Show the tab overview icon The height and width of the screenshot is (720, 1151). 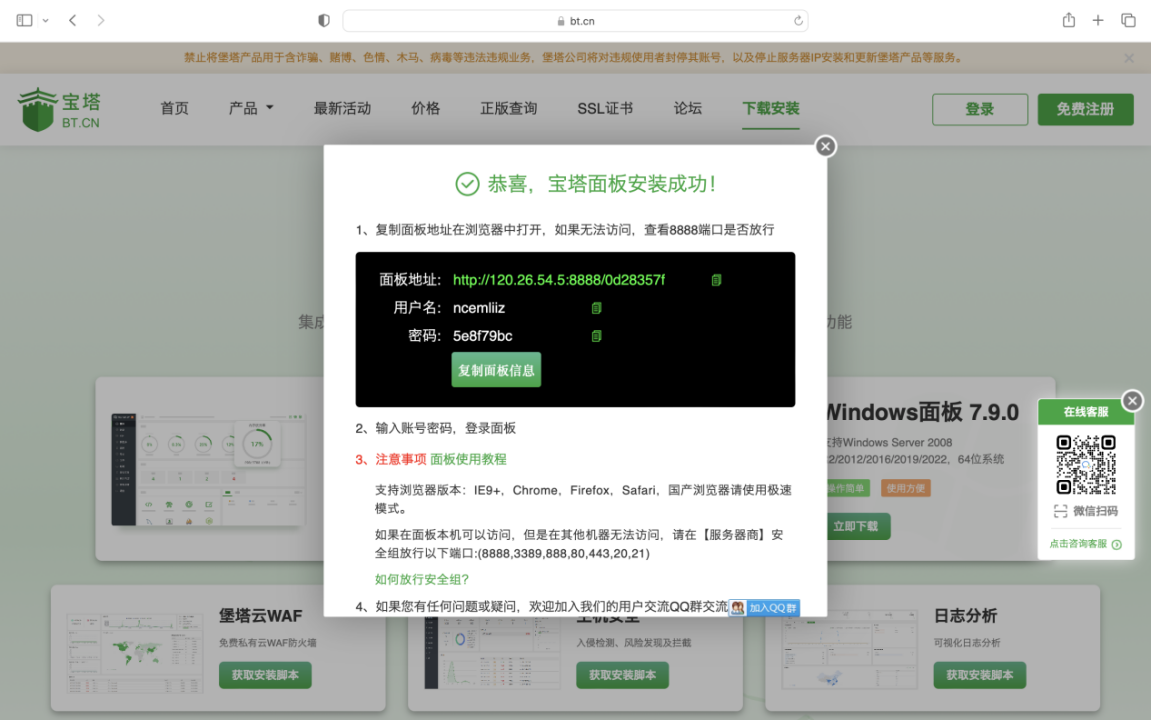click(x=1128, y=21)
